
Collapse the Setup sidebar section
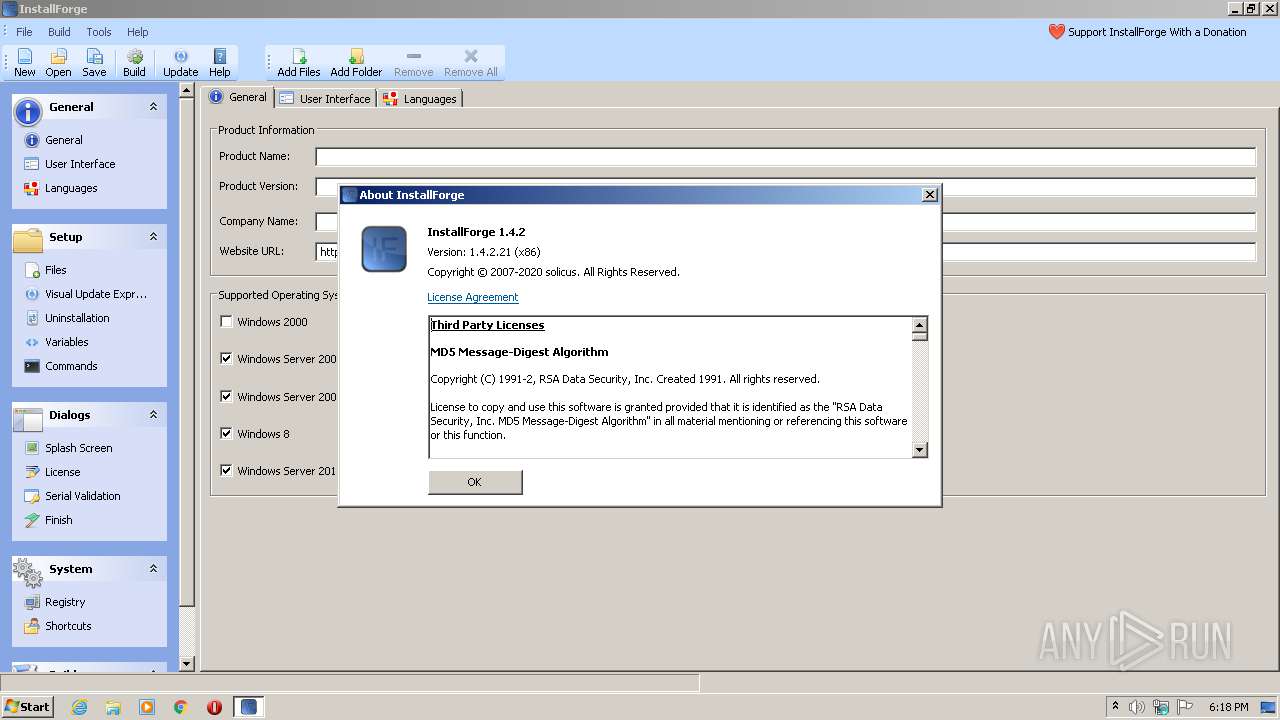(153, 237)
